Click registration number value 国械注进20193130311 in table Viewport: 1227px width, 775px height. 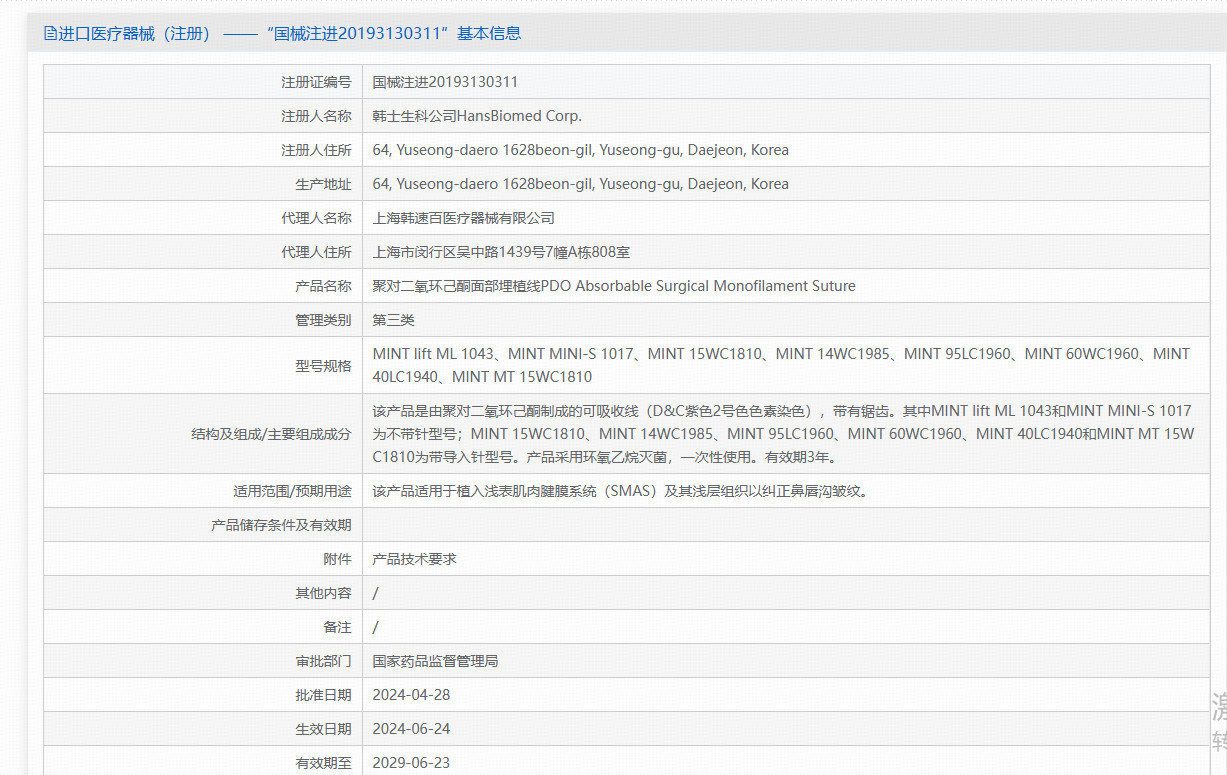(445, 82)
